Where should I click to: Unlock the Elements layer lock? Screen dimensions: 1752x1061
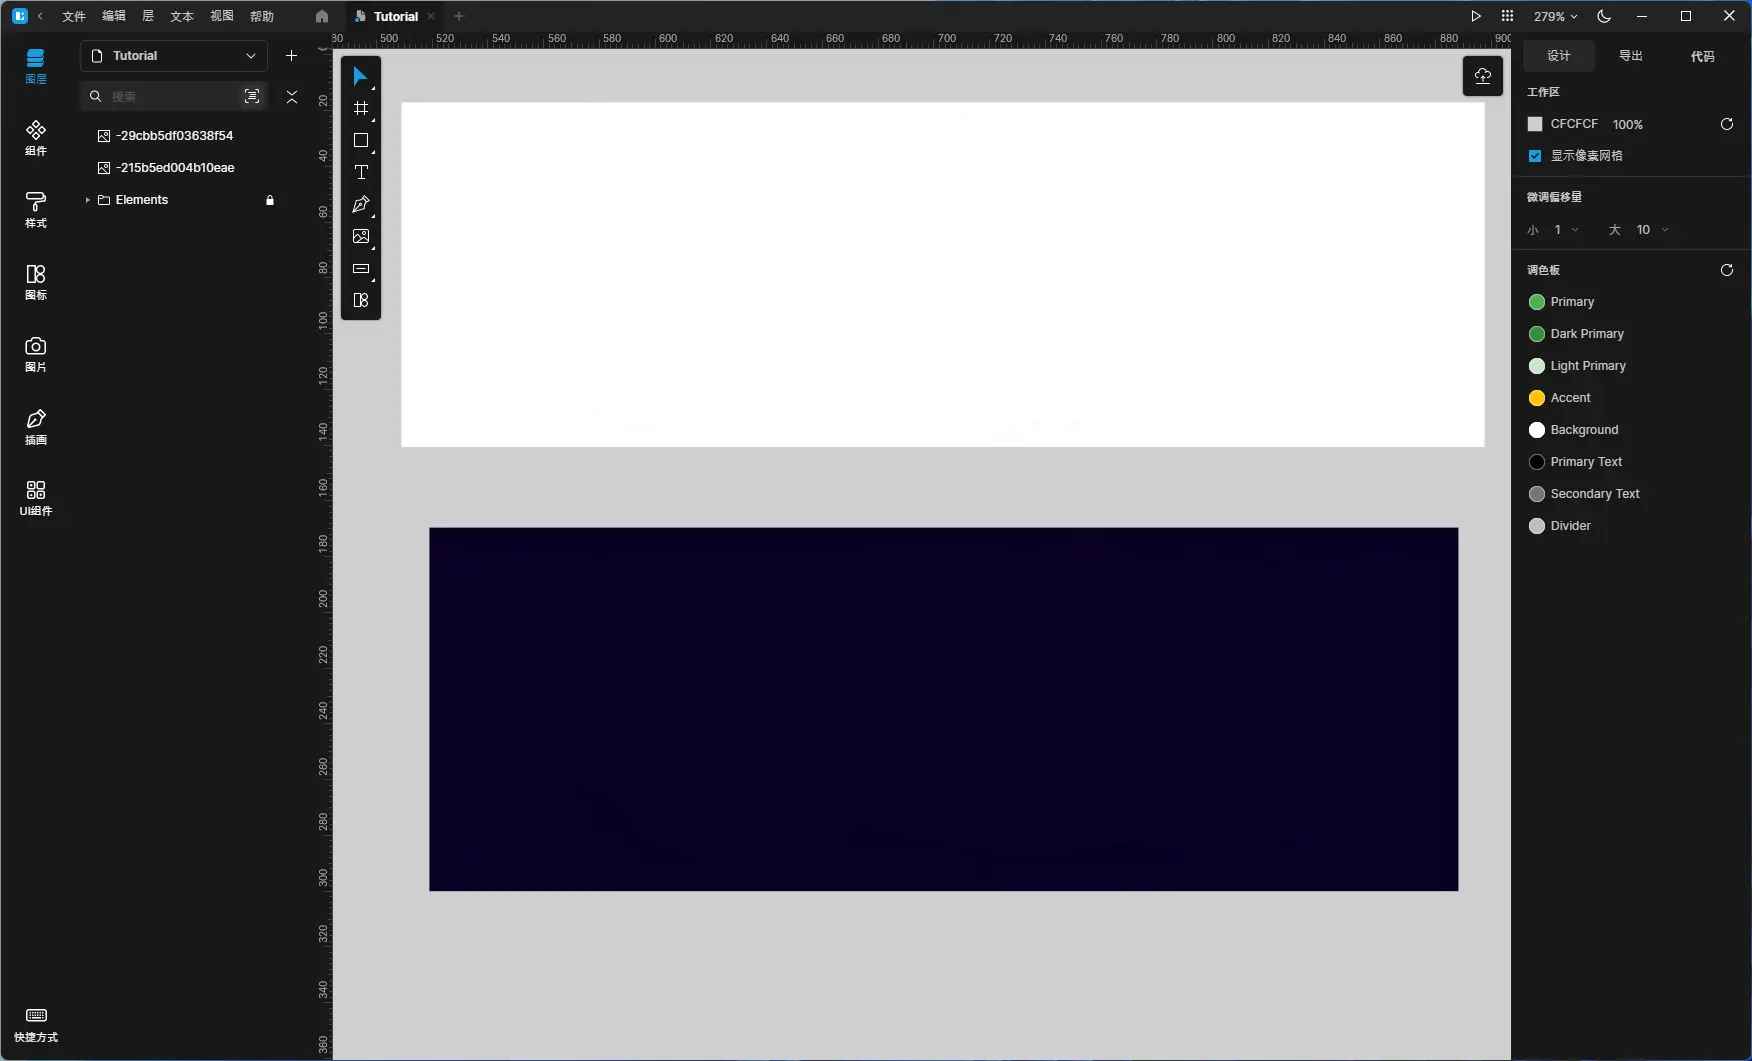pos(269,200)
